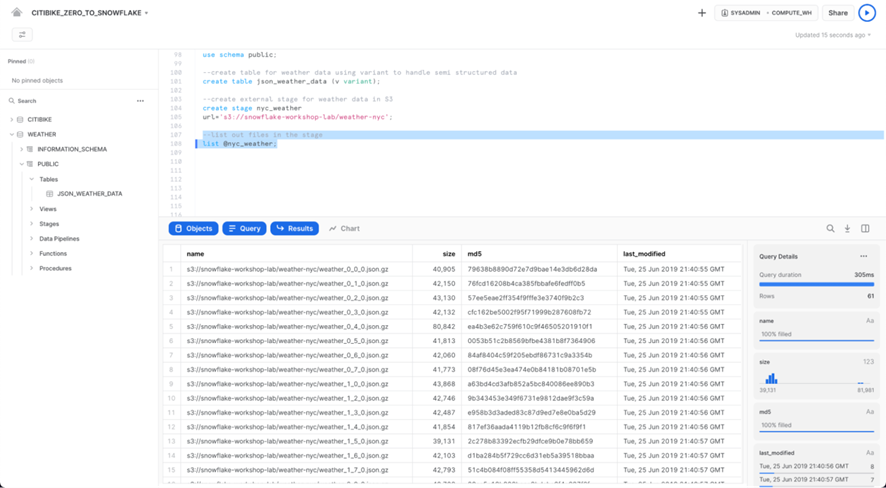Toggle the Objects panel button
Viewport: 886px width, 488px height.
click(193, 229)
